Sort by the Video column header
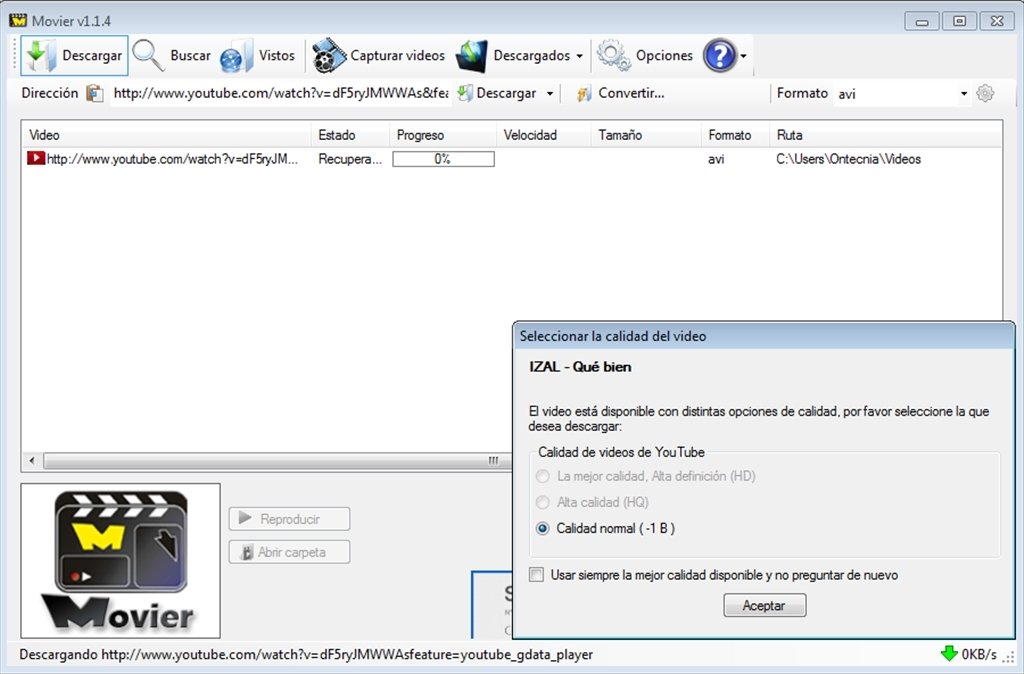 167,135
